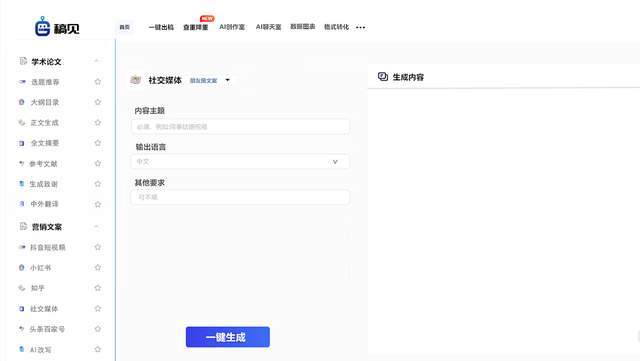
Task: Open 头条百家号 in the sidebar
Action: pyautogui.click(x=47, y=329)
